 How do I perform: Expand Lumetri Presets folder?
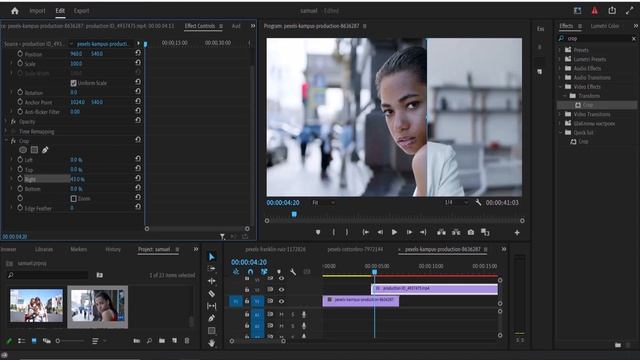coord(560,59)
